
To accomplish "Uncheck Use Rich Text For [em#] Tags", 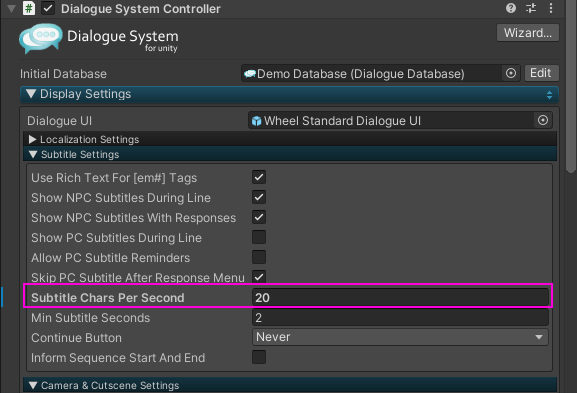I will click(259, 177).
